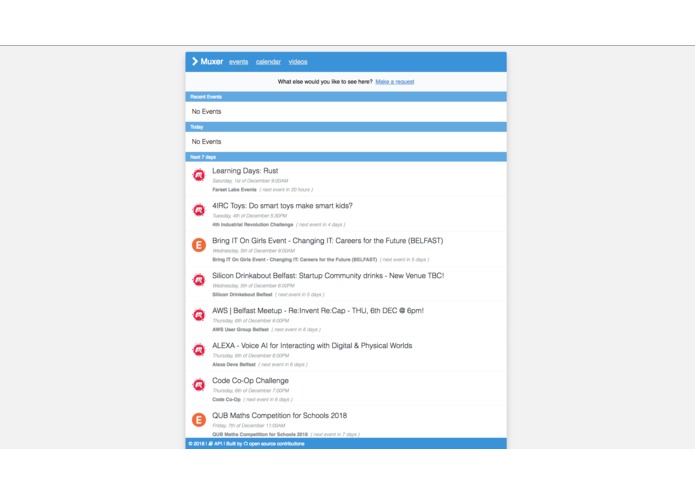Open the videos nav link
The width and height of the screenshot is (695, 494).
[x=298, y=62]
